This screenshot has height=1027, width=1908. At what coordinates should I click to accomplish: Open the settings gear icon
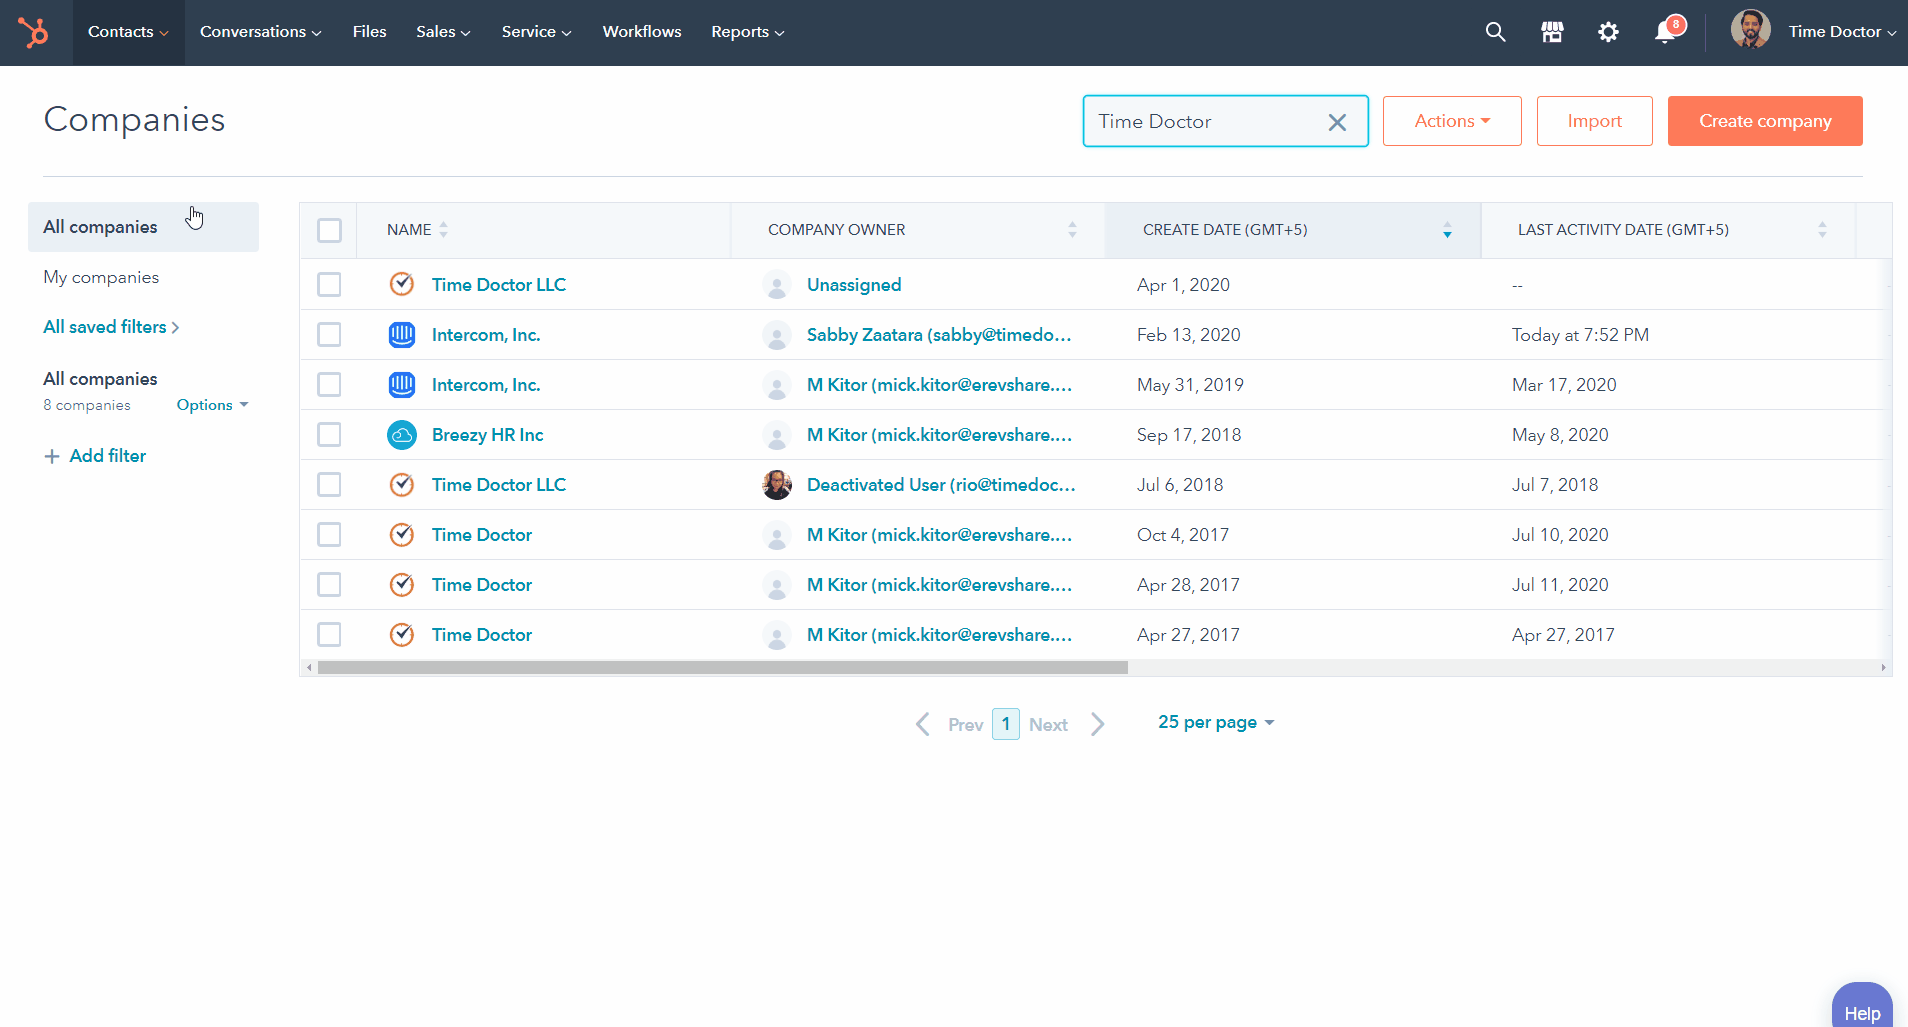pyautogui.click(x=1608, y=32)
